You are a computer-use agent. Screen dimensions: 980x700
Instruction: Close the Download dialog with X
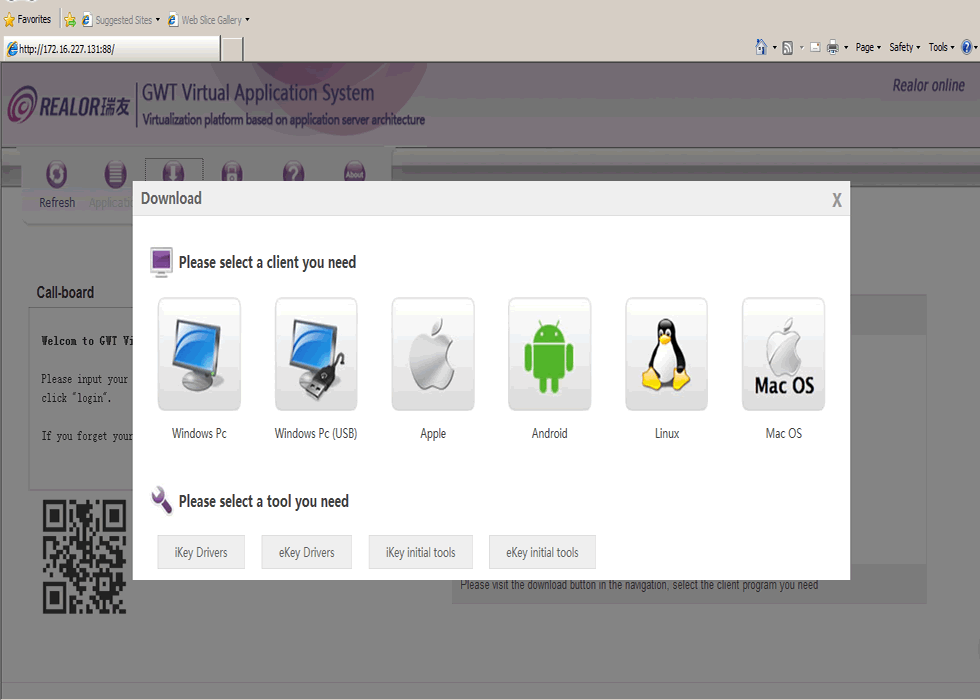point(837,200)
